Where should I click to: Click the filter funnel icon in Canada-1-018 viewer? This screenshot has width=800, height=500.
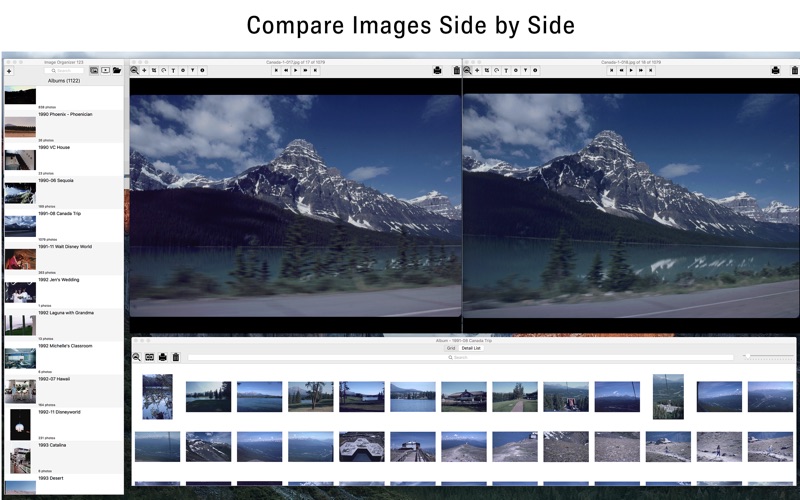[526, 70]
